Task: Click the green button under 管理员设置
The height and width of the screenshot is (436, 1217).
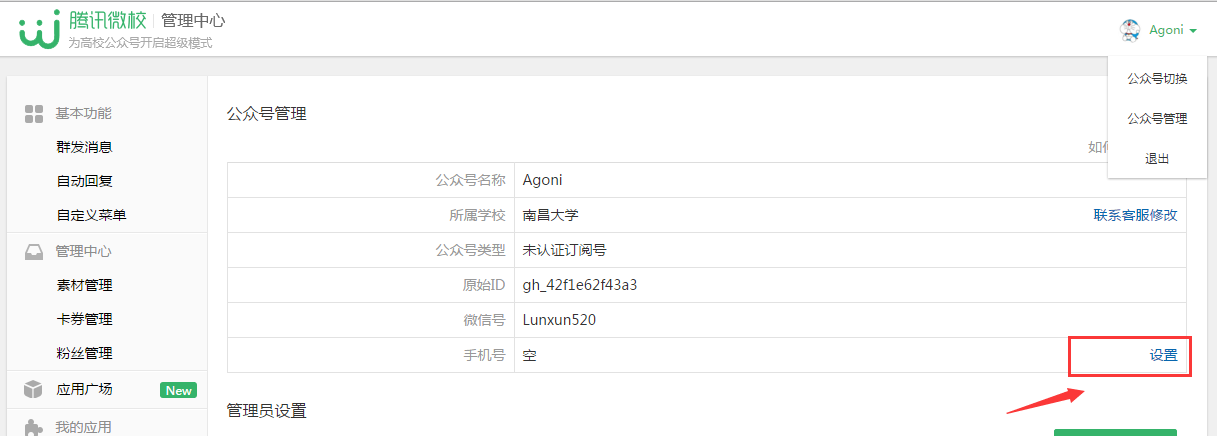Action: tap(1115, 432)
